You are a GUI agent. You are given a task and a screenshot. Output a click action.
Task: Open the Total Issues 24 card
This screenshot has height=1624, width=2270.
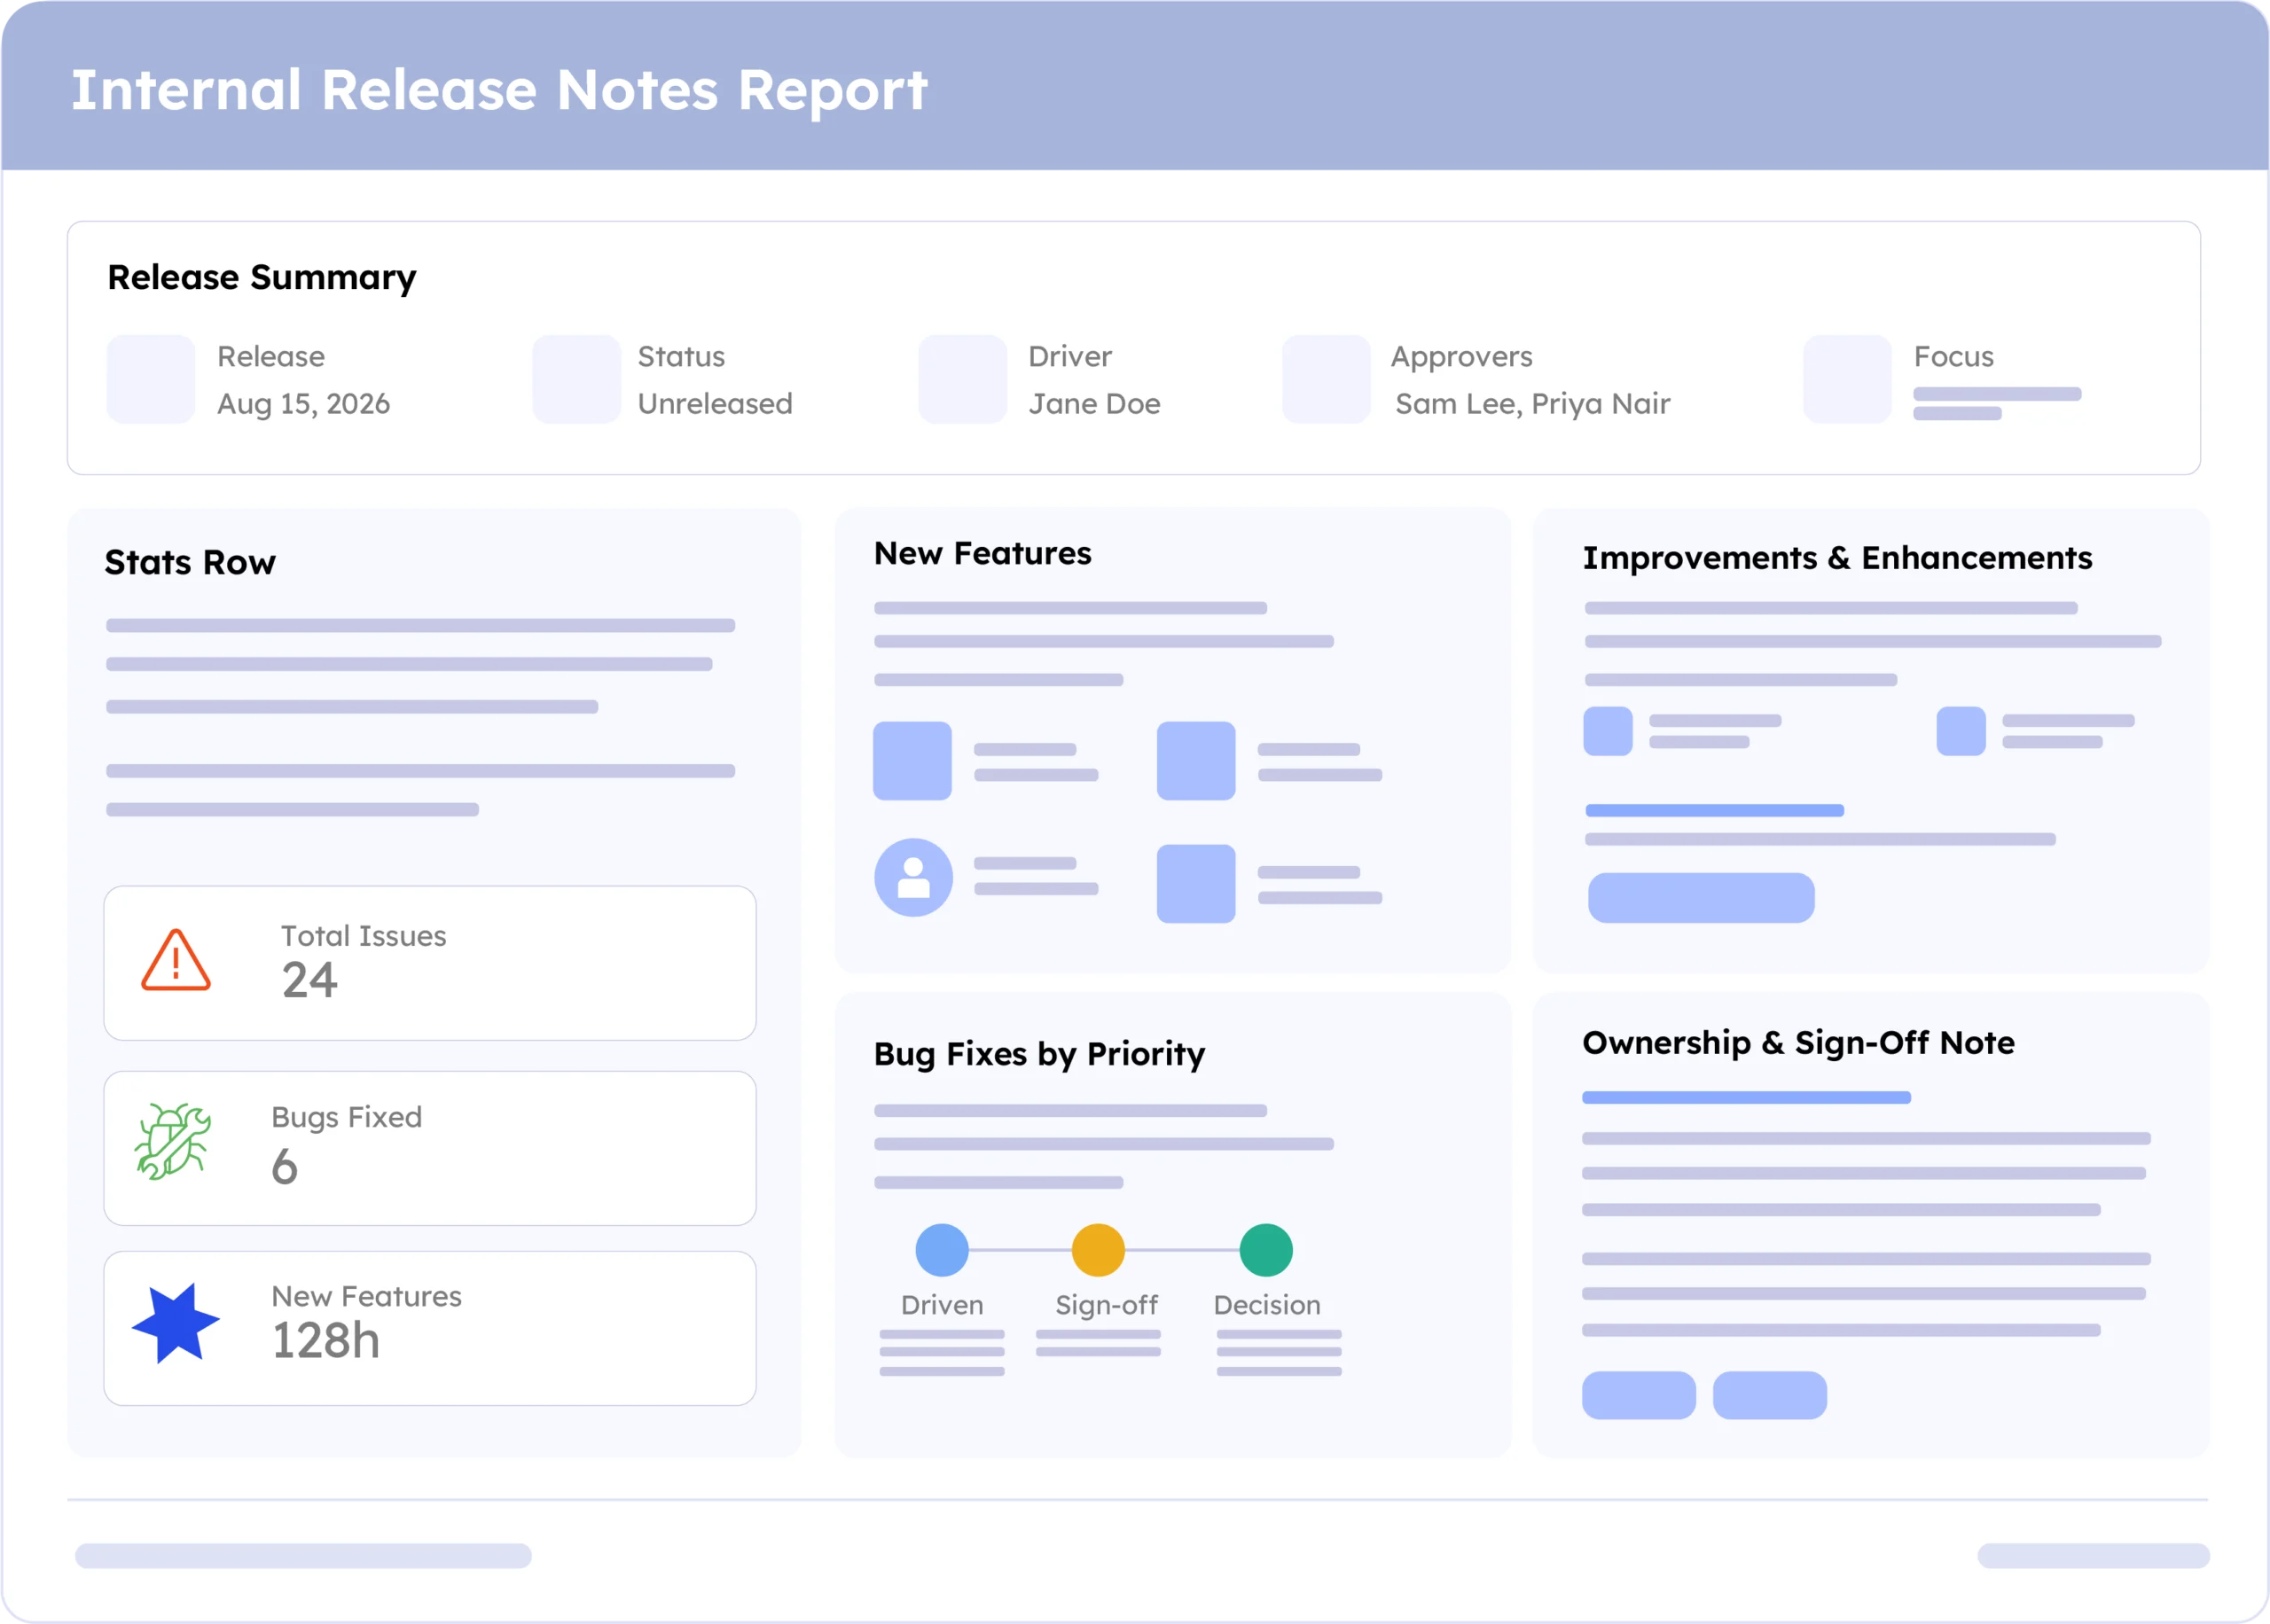430,963
